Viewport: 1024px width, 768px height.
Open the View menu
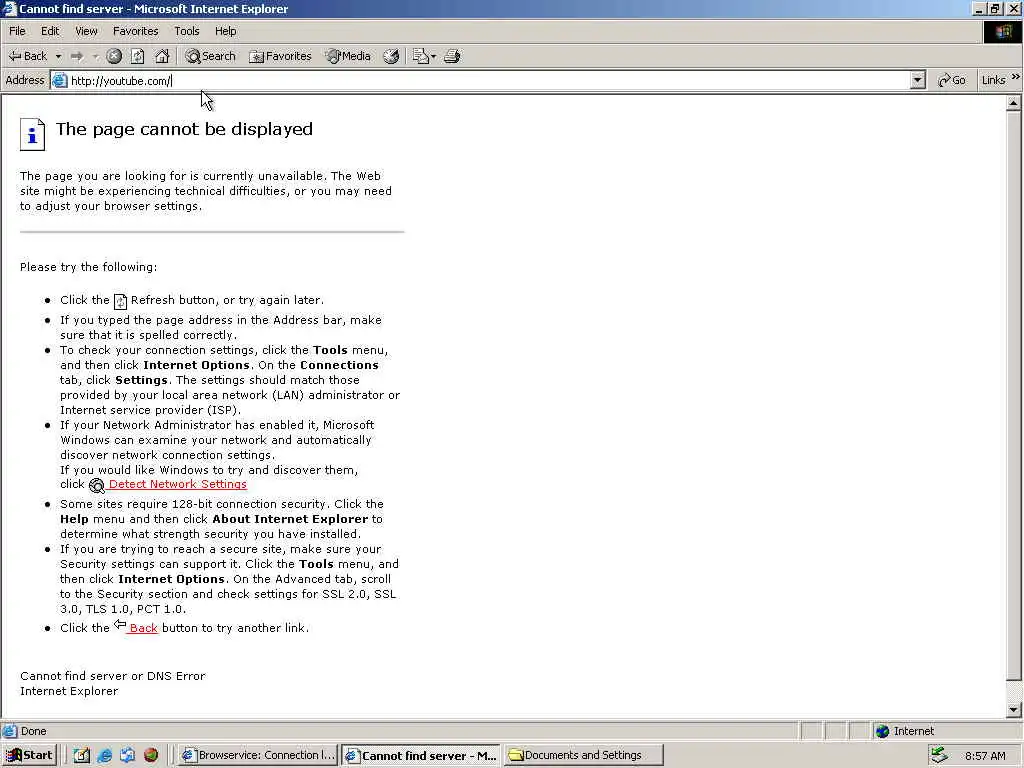(x=86, y=31)
